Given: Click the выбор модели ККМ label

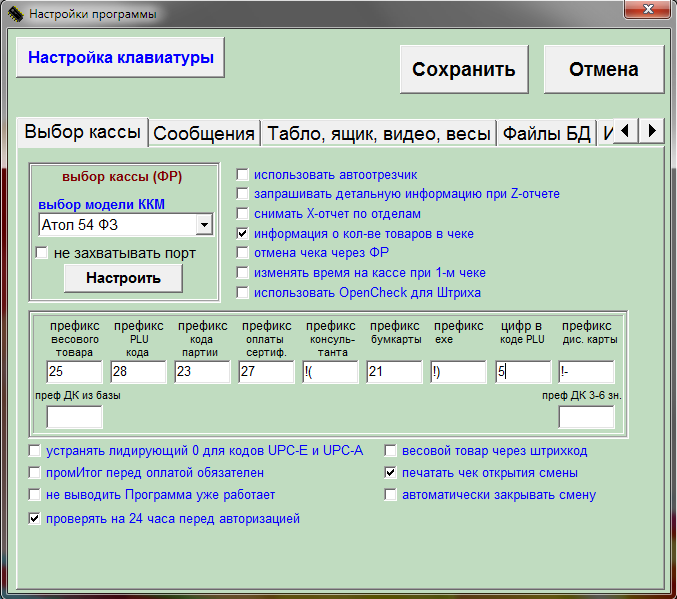Looking at the screenshot, I should pos(101,204).
